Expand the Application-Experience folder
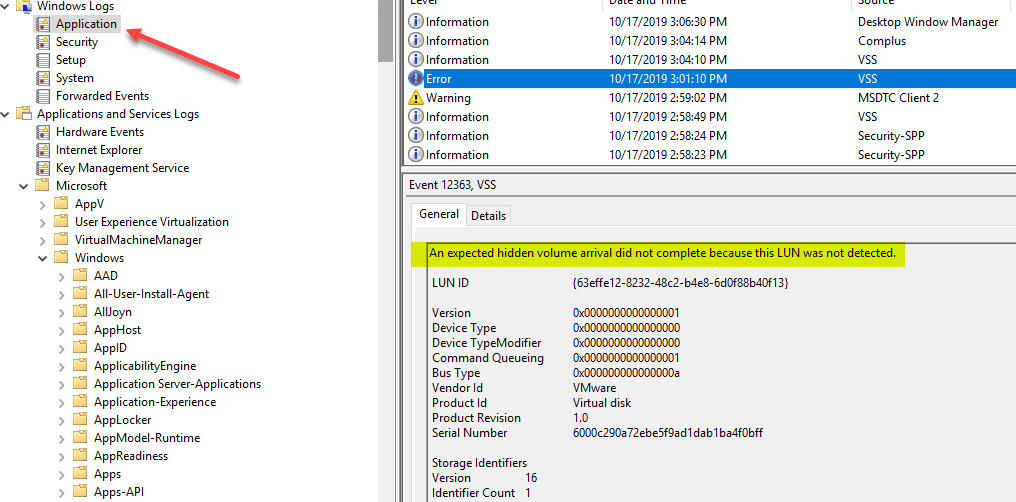Image resolution: width=1016 pixels, height=502 pixels. [62, 402]
